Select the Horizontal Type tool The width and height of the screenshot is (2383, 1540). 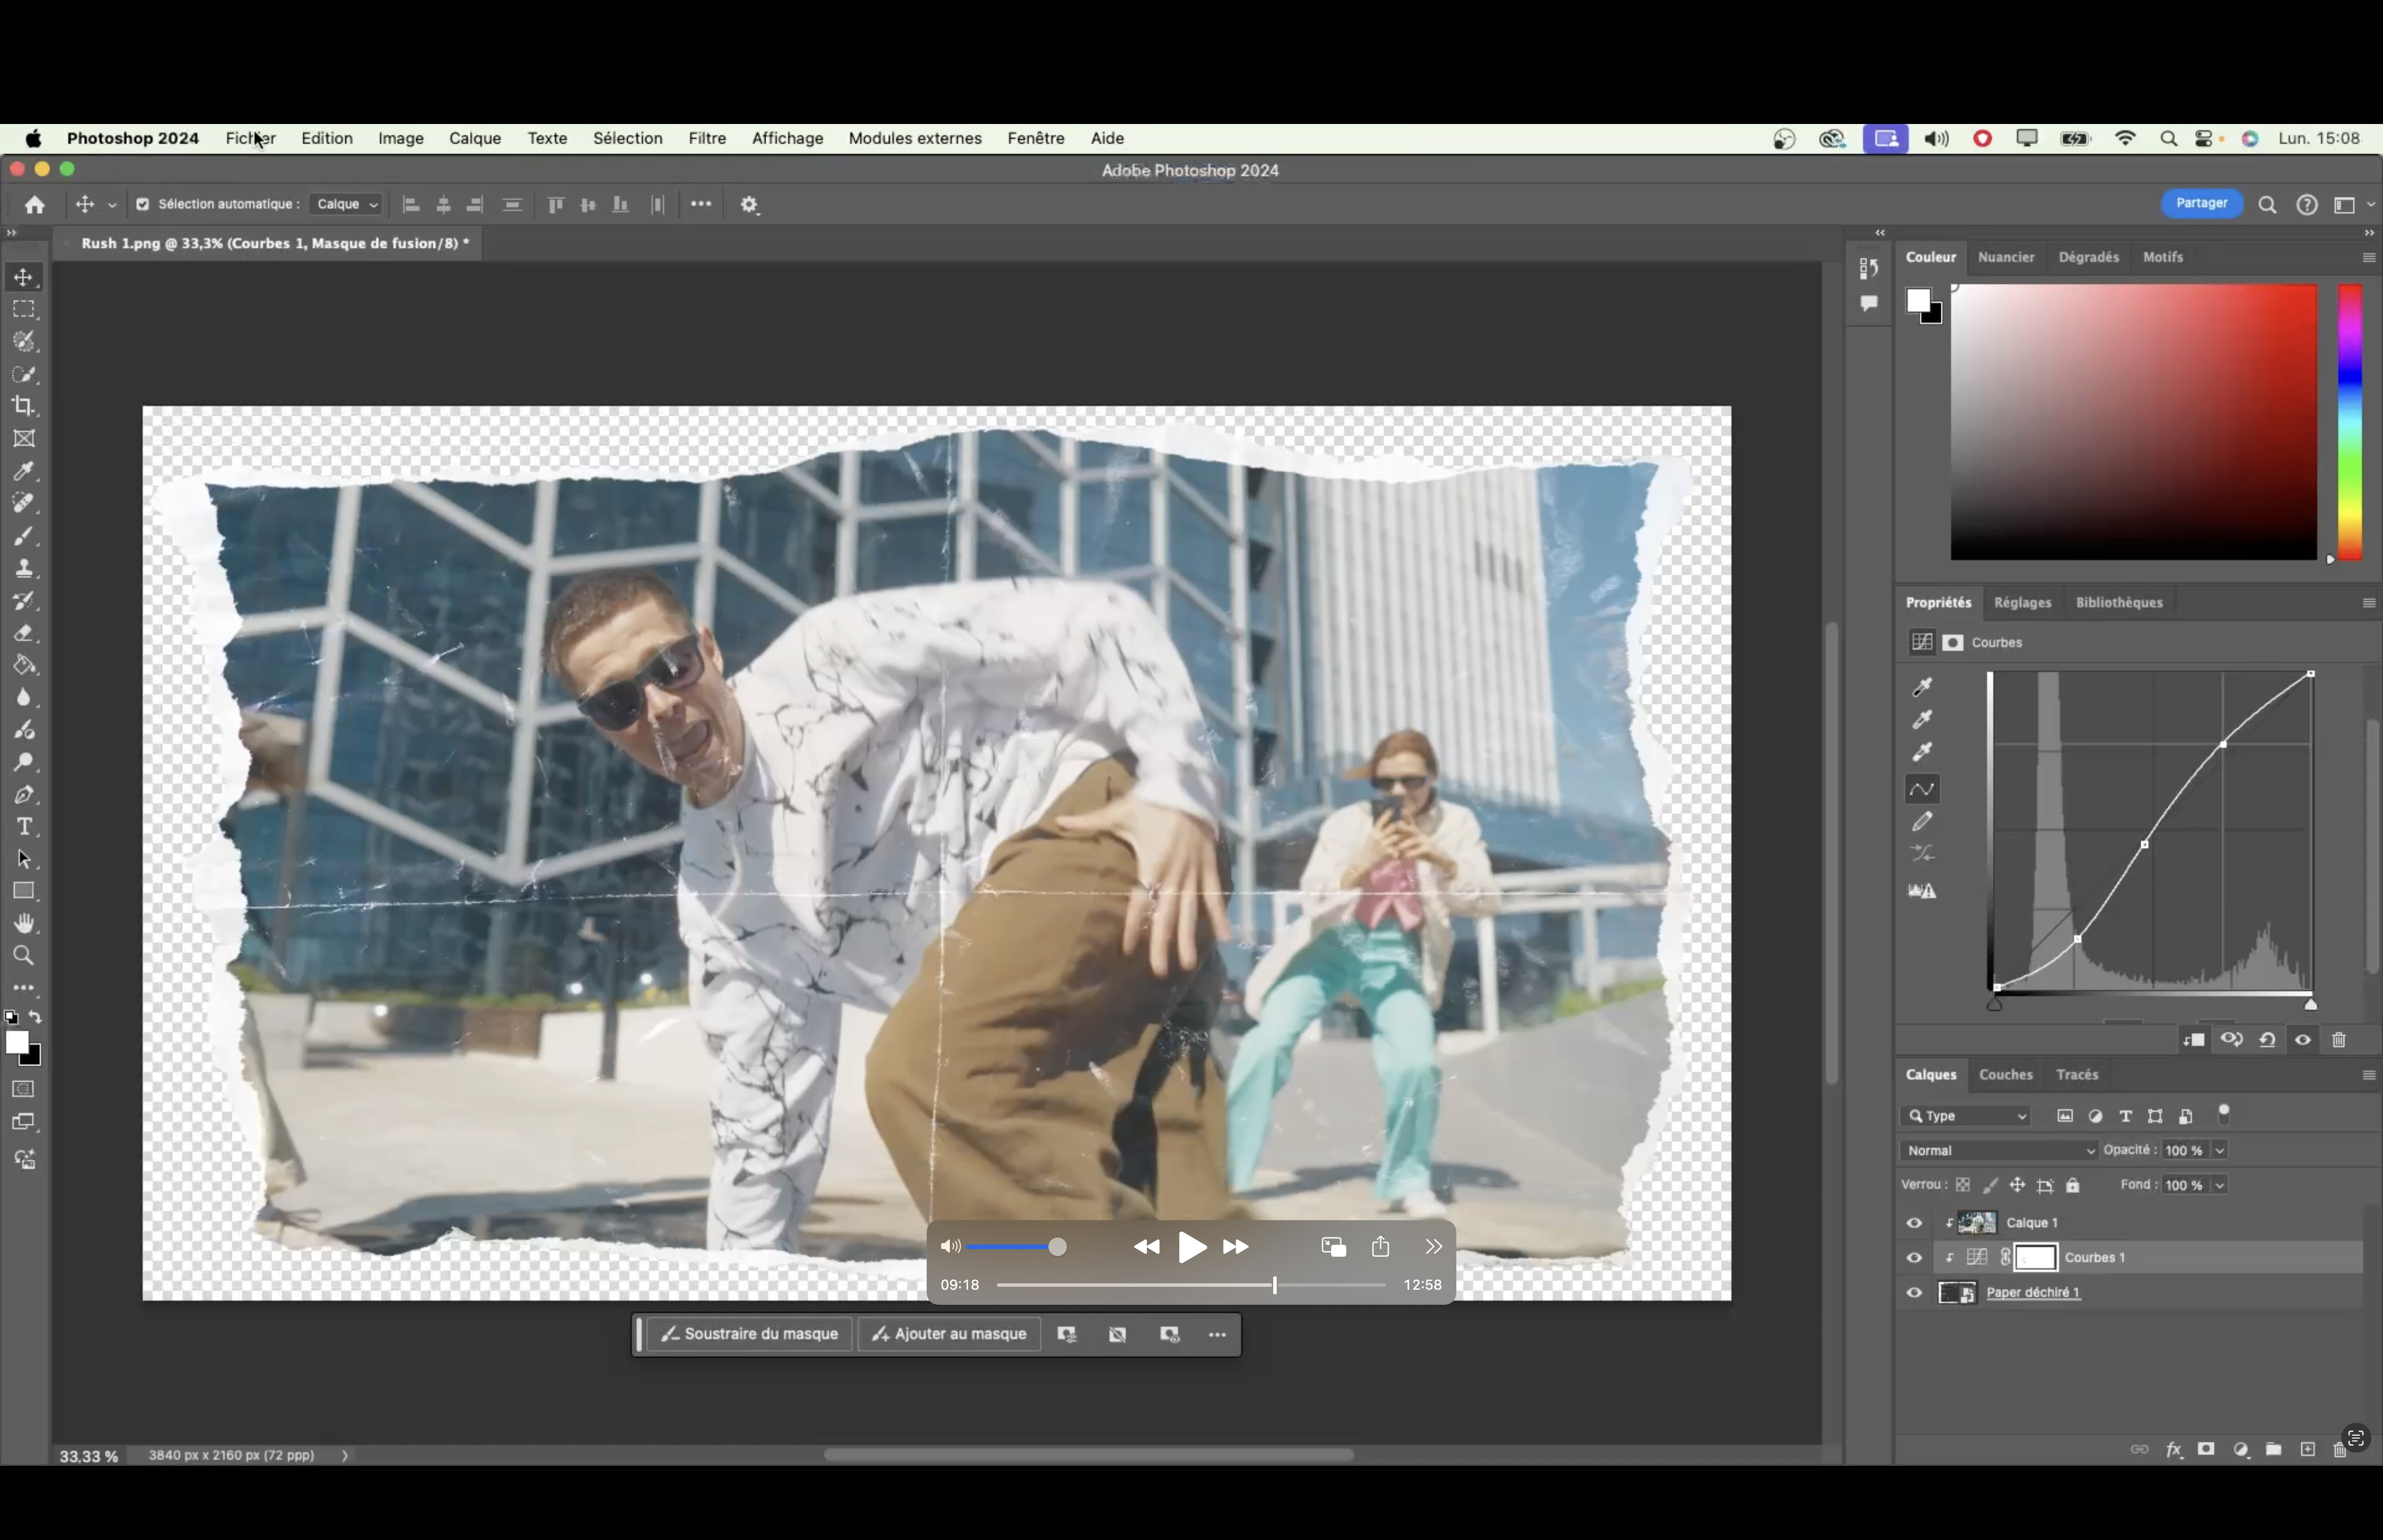[x=24, y=827]
